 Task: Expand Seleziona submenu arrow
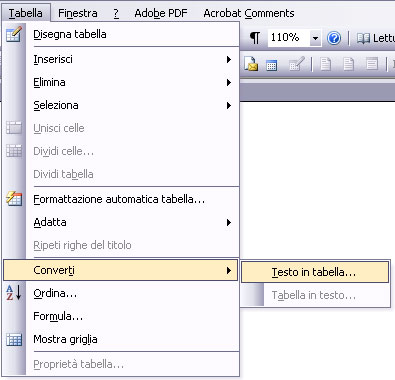tap(229, 105)
